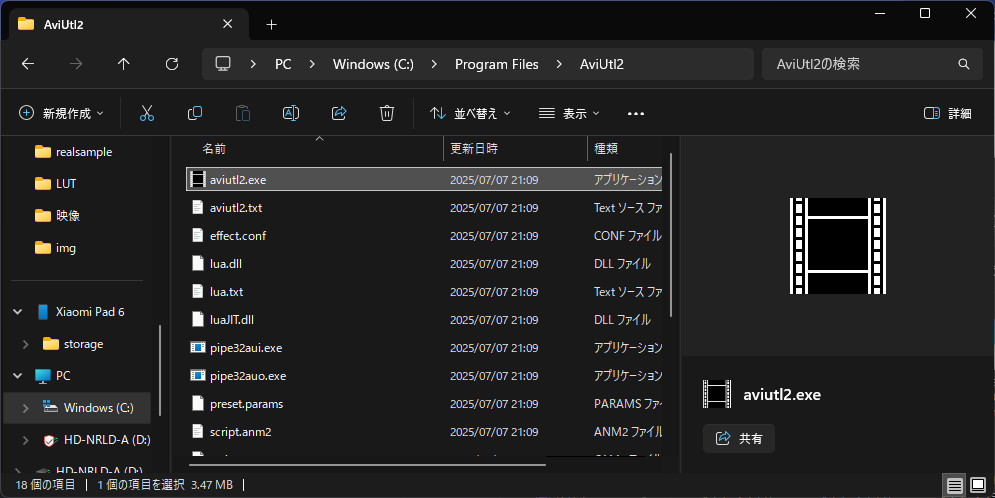Select the lua.dll file
995x498 pixels.
pos(425,263)
